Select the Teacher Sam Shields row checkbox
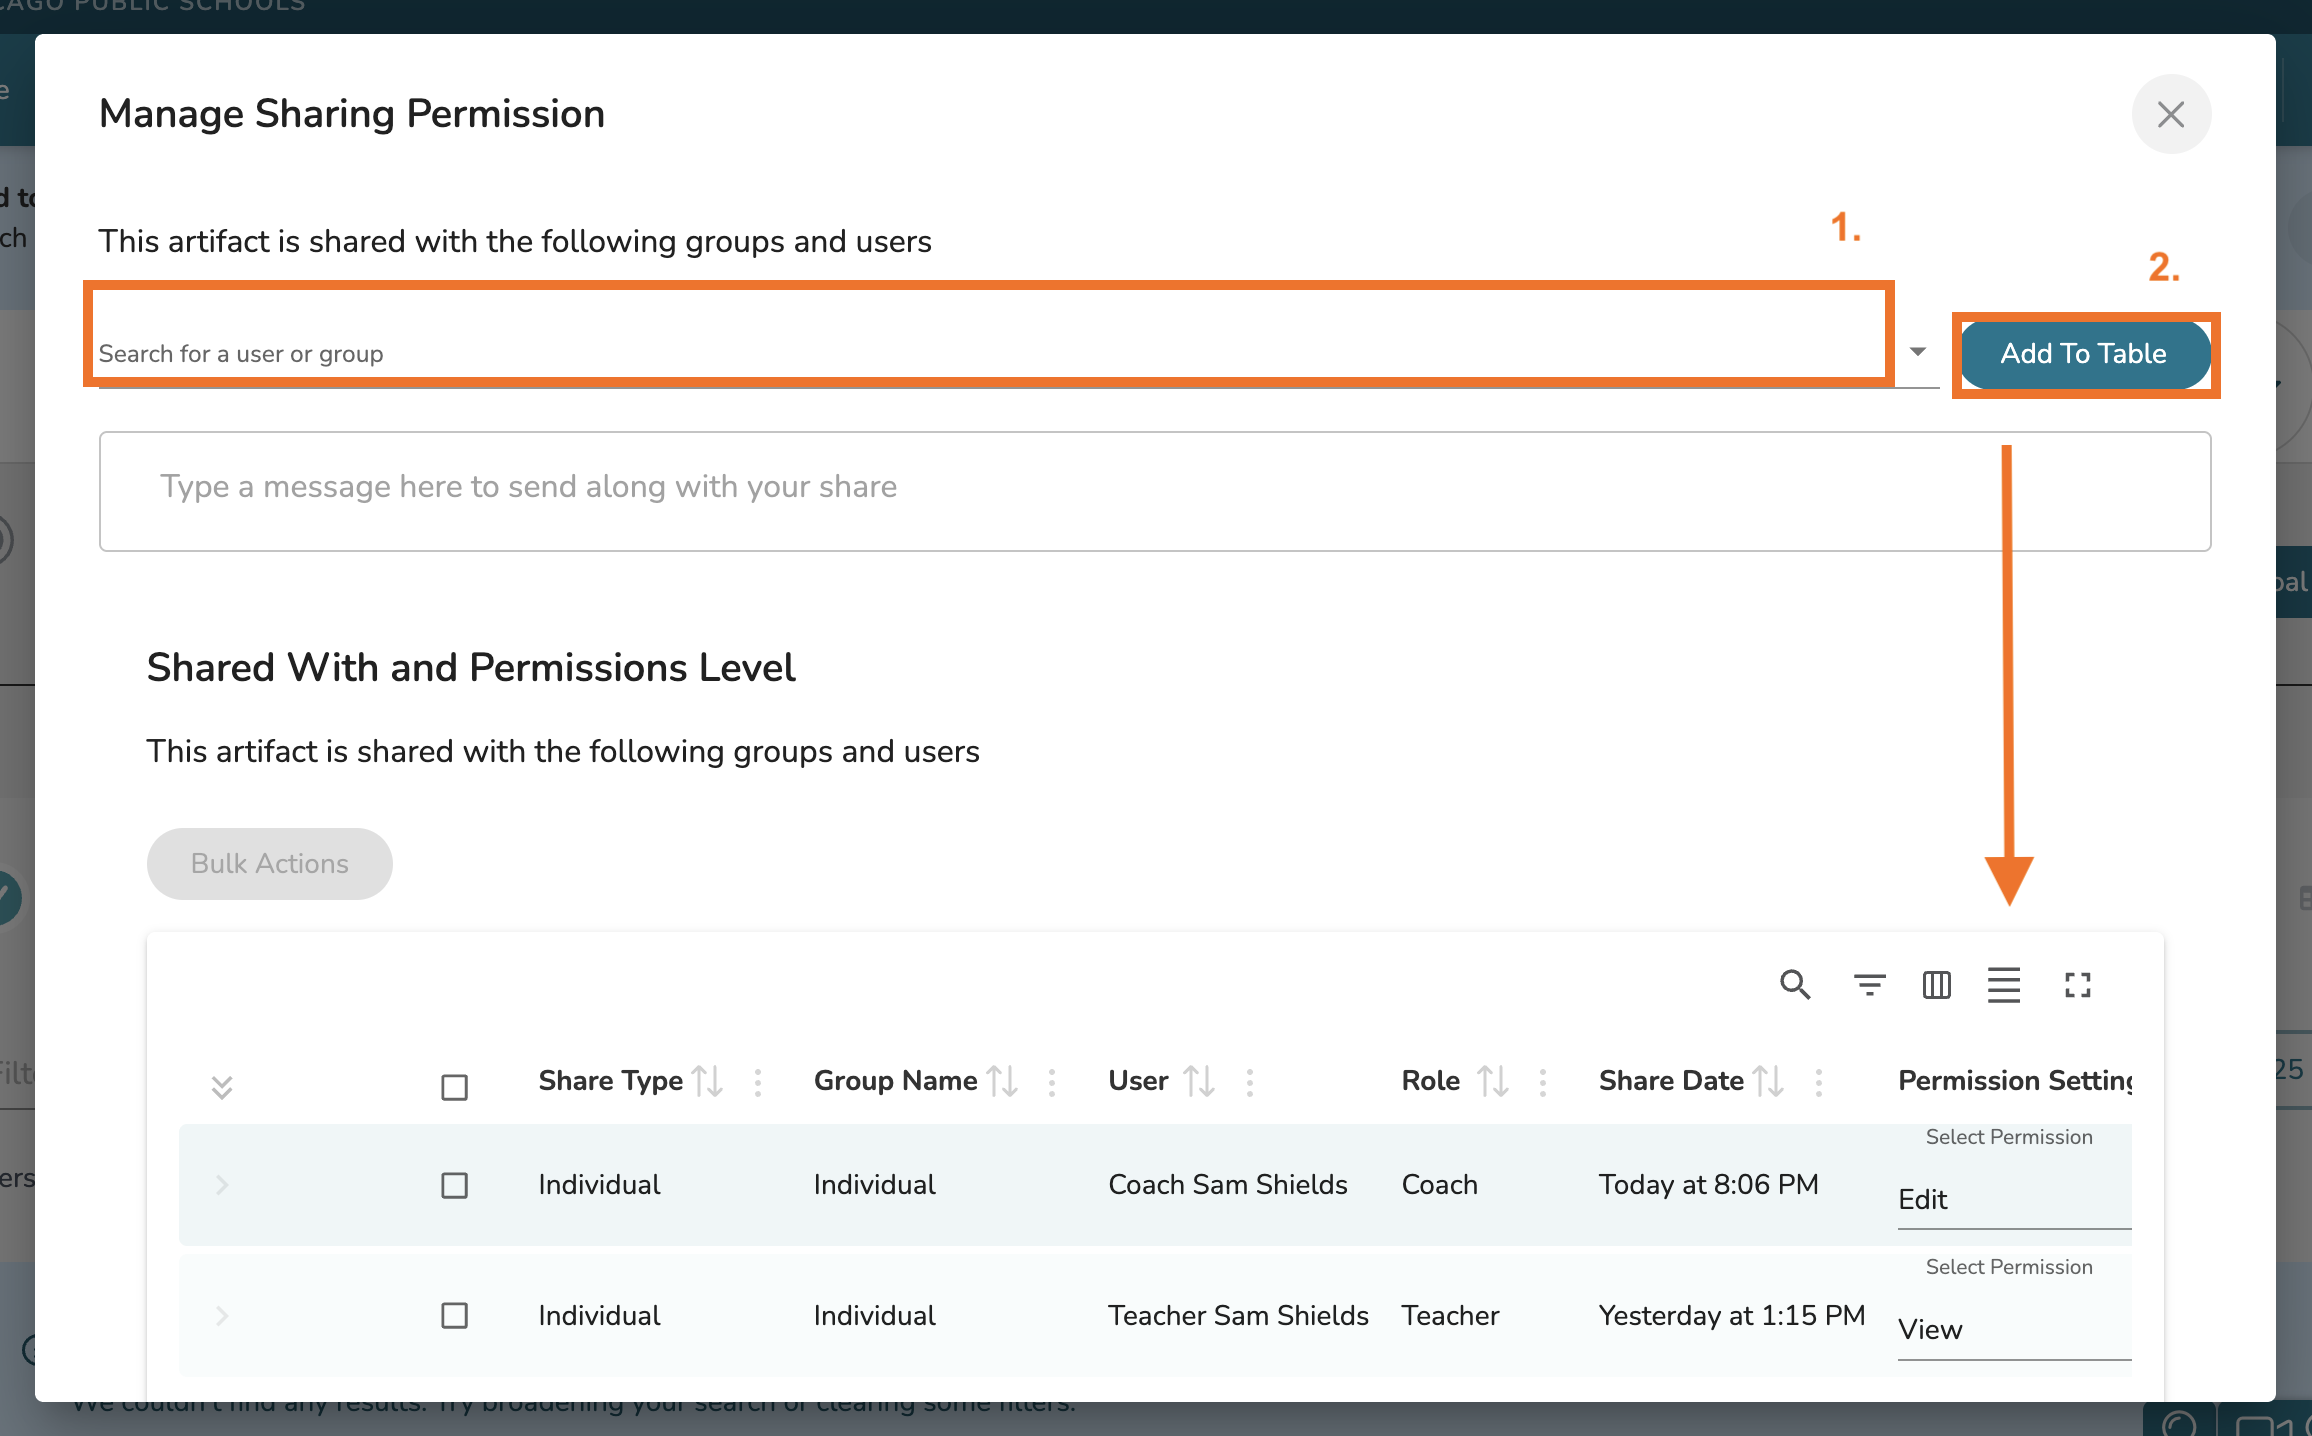This screenshot has width=2312, height=1436. pyautogui.click(x=455, y=1315)
